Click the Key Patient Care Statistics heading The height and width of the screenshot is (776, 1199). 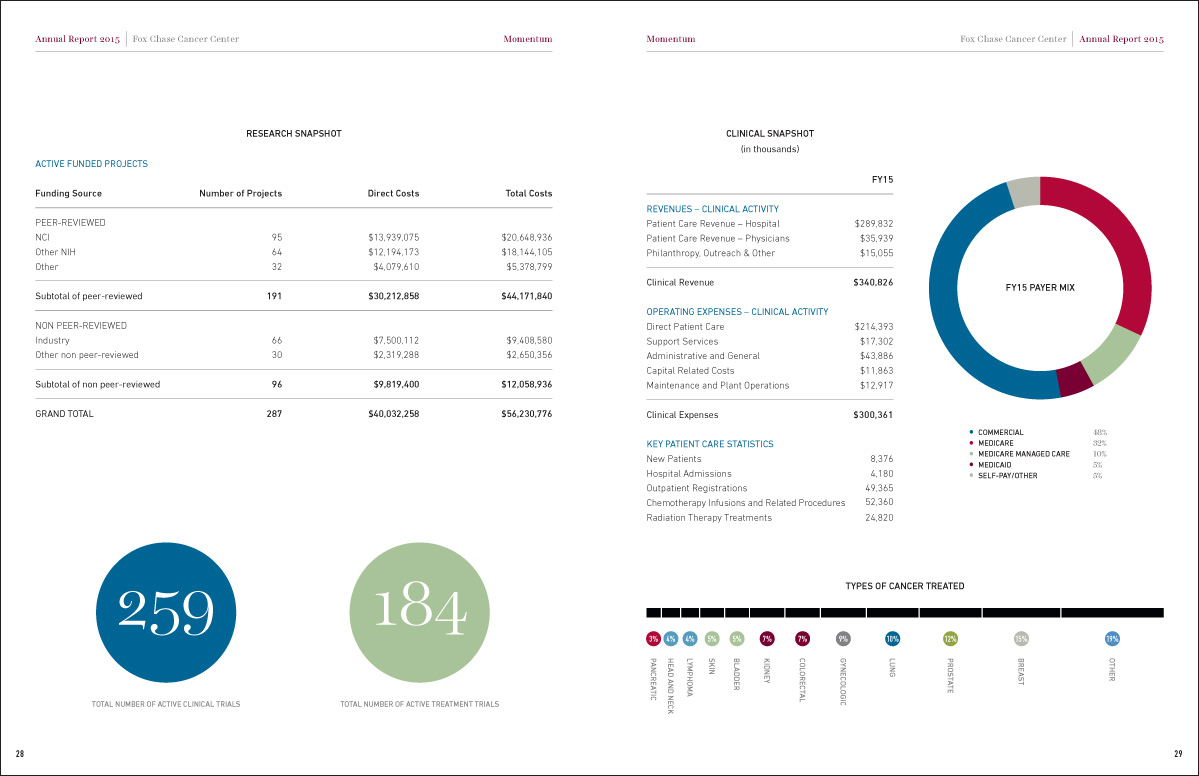click(710, 444)
